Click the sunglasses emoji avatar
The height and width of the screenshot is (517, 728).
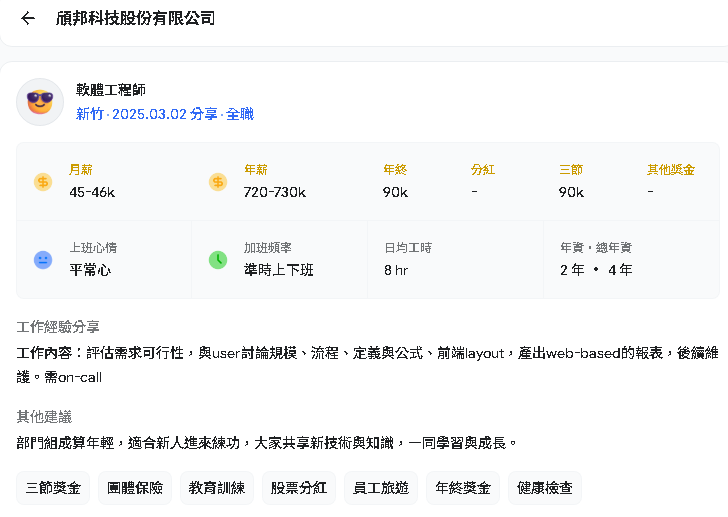(40, 102)
